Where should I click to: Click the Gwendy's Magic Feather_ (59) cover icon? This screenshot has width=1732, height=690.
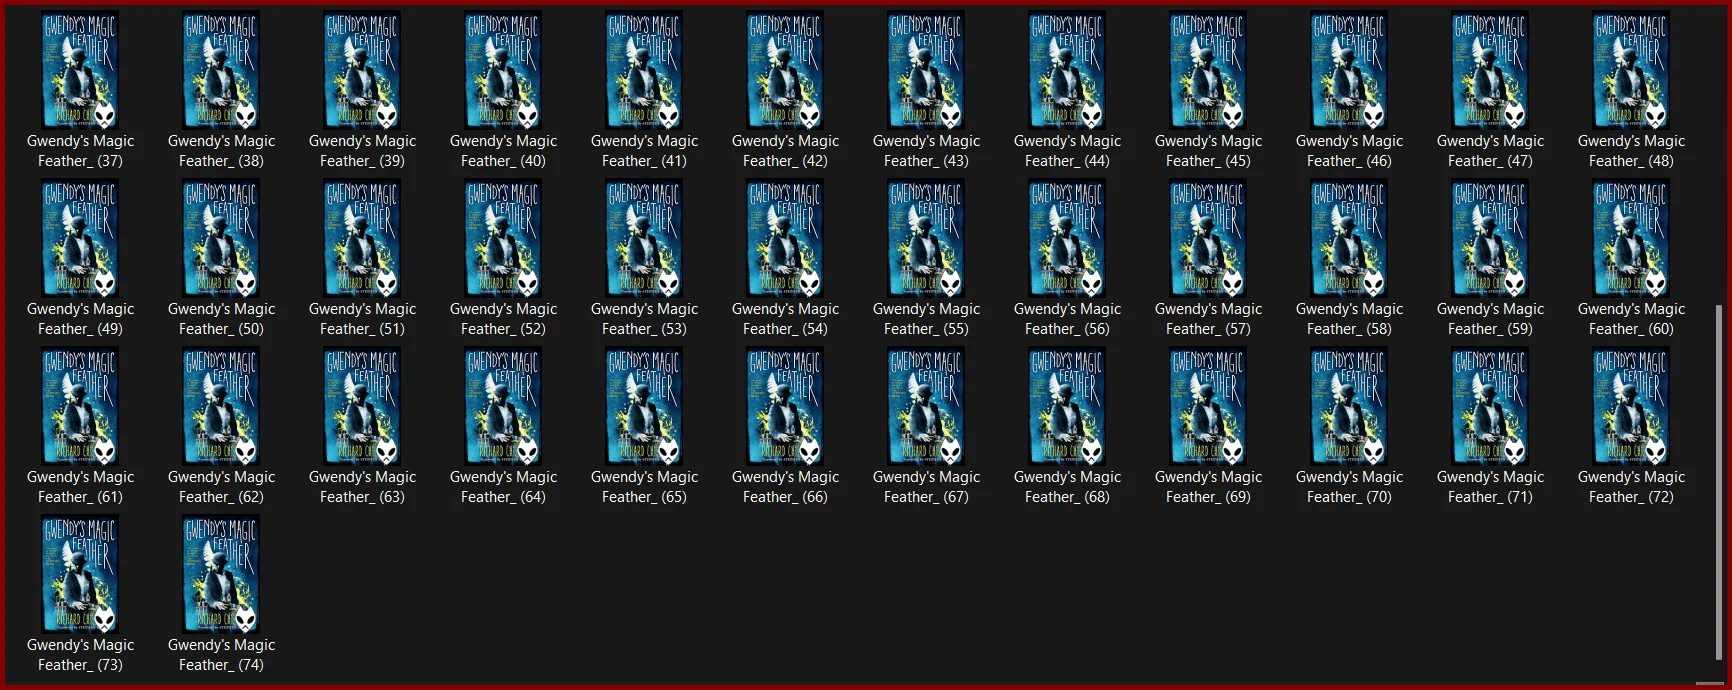point(1490,238)
